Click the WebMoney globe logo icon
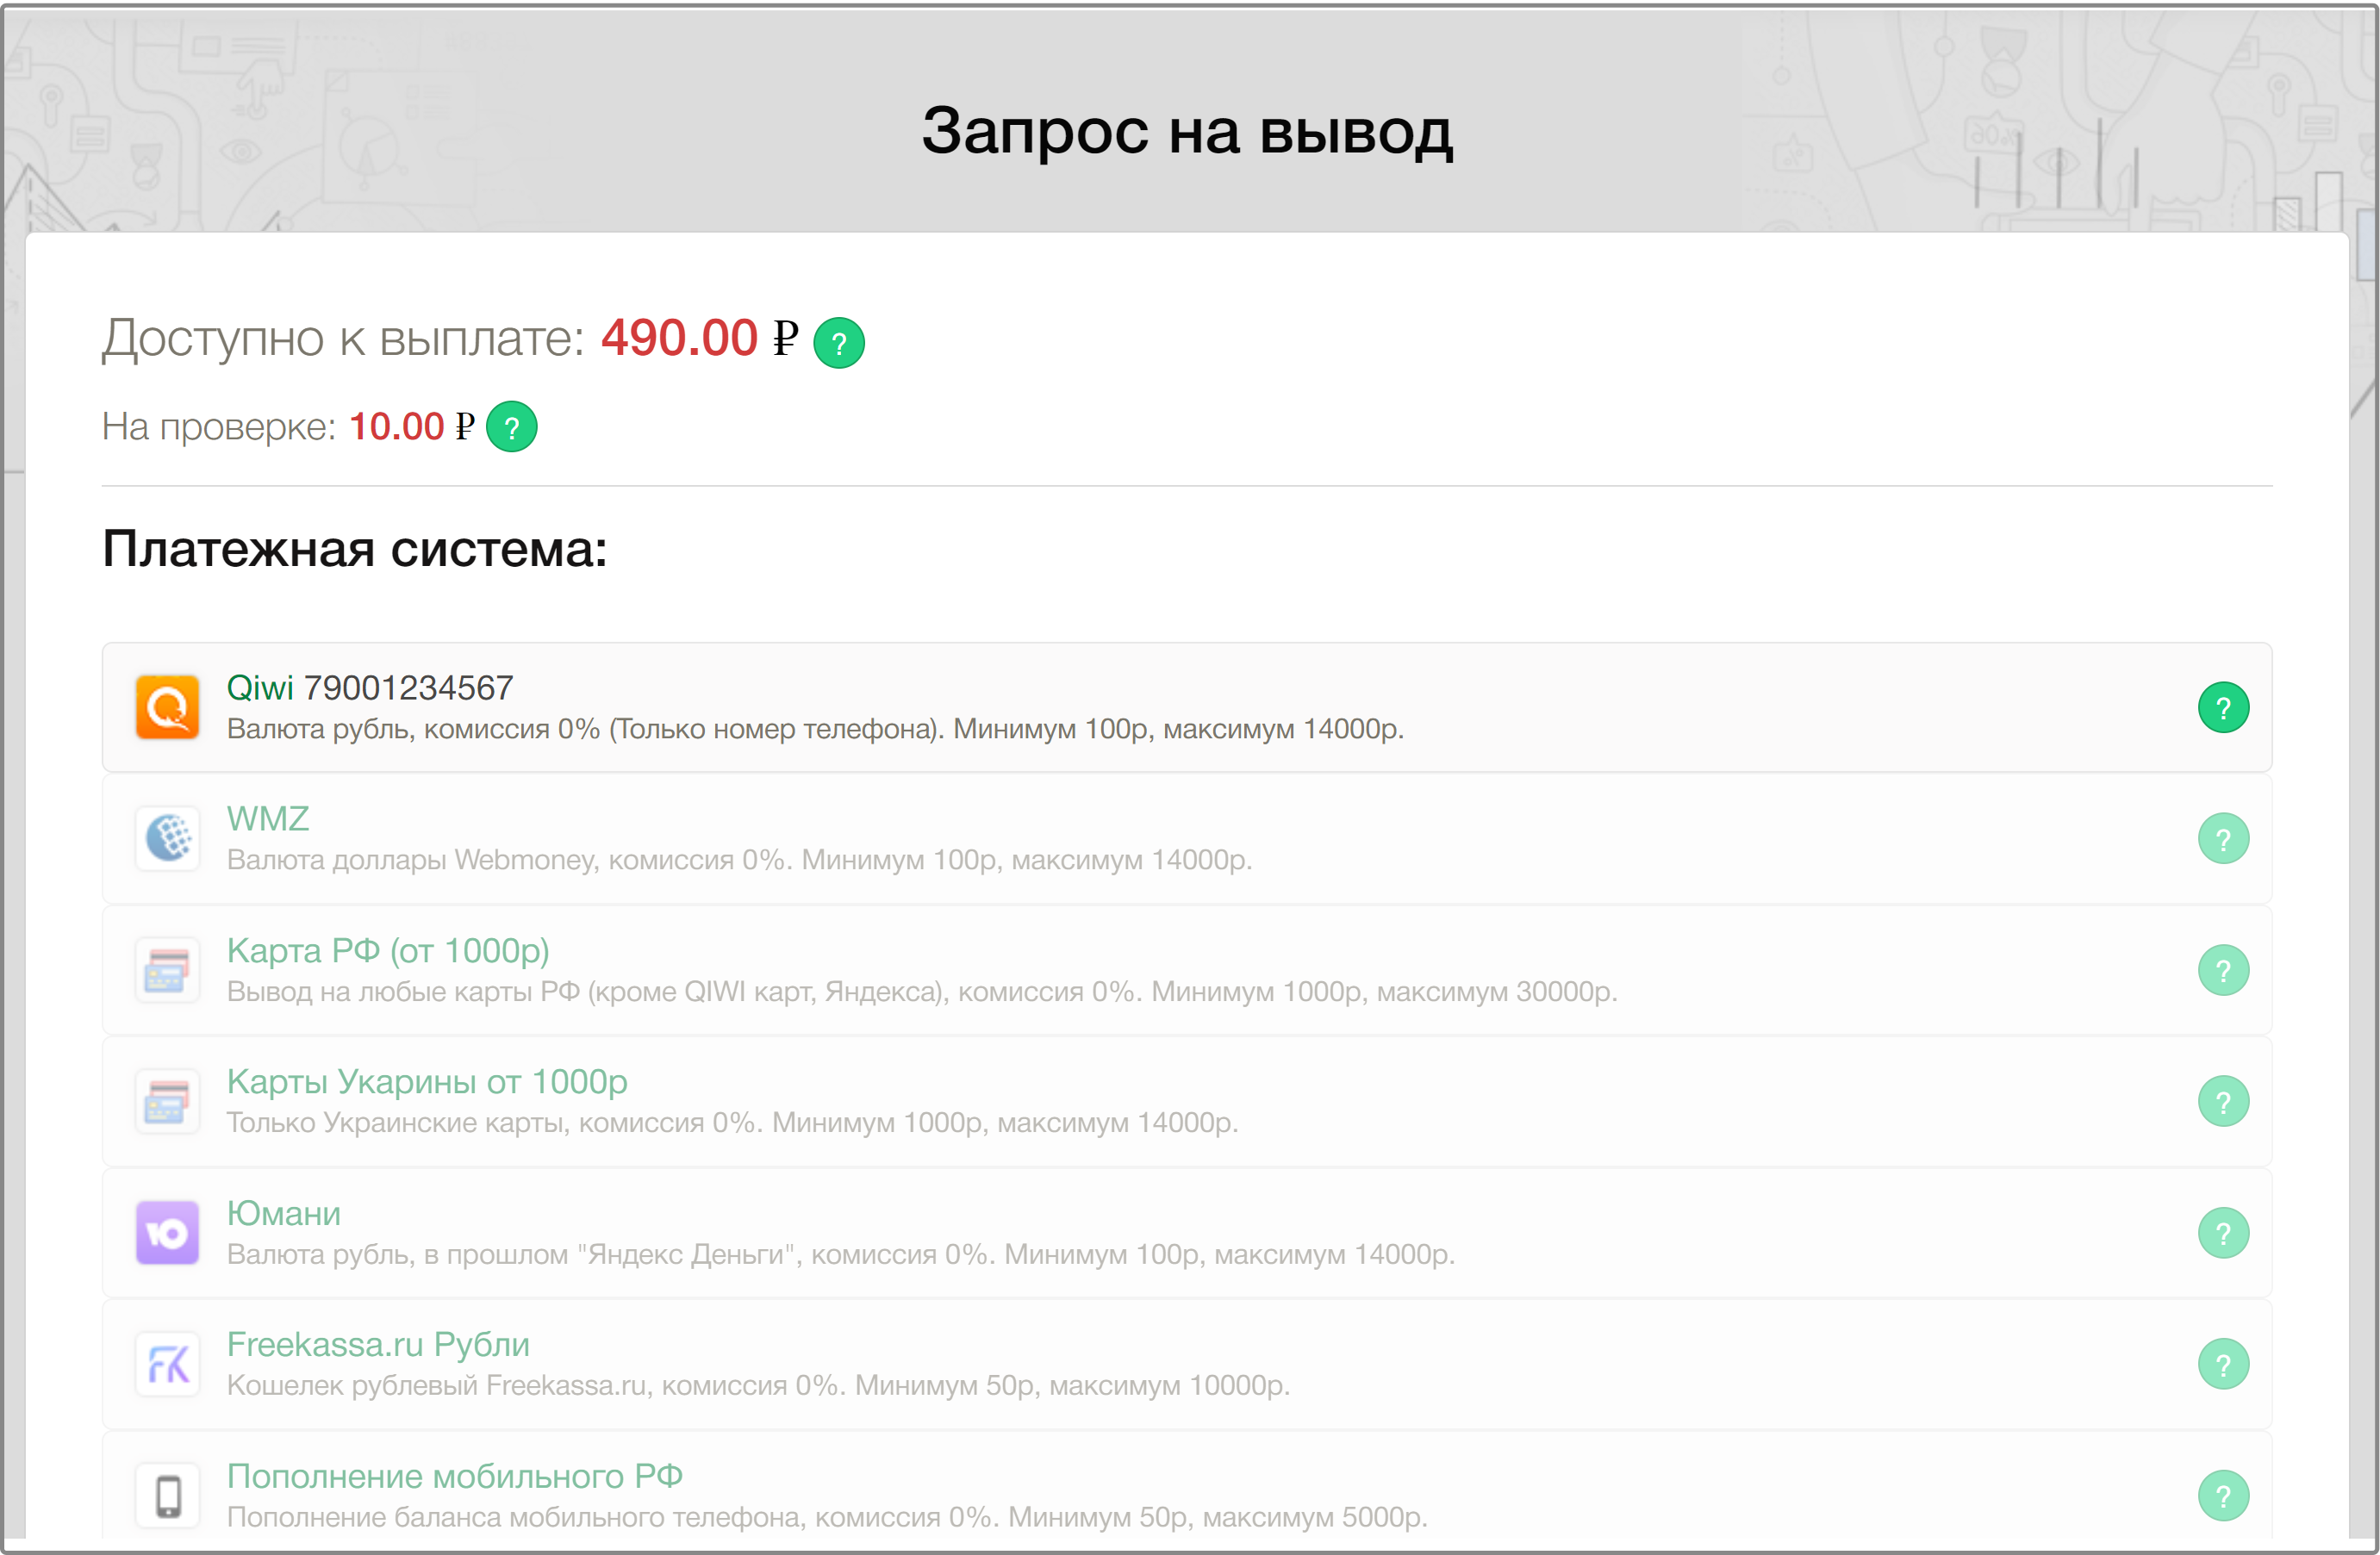 [x=167, y=839]
